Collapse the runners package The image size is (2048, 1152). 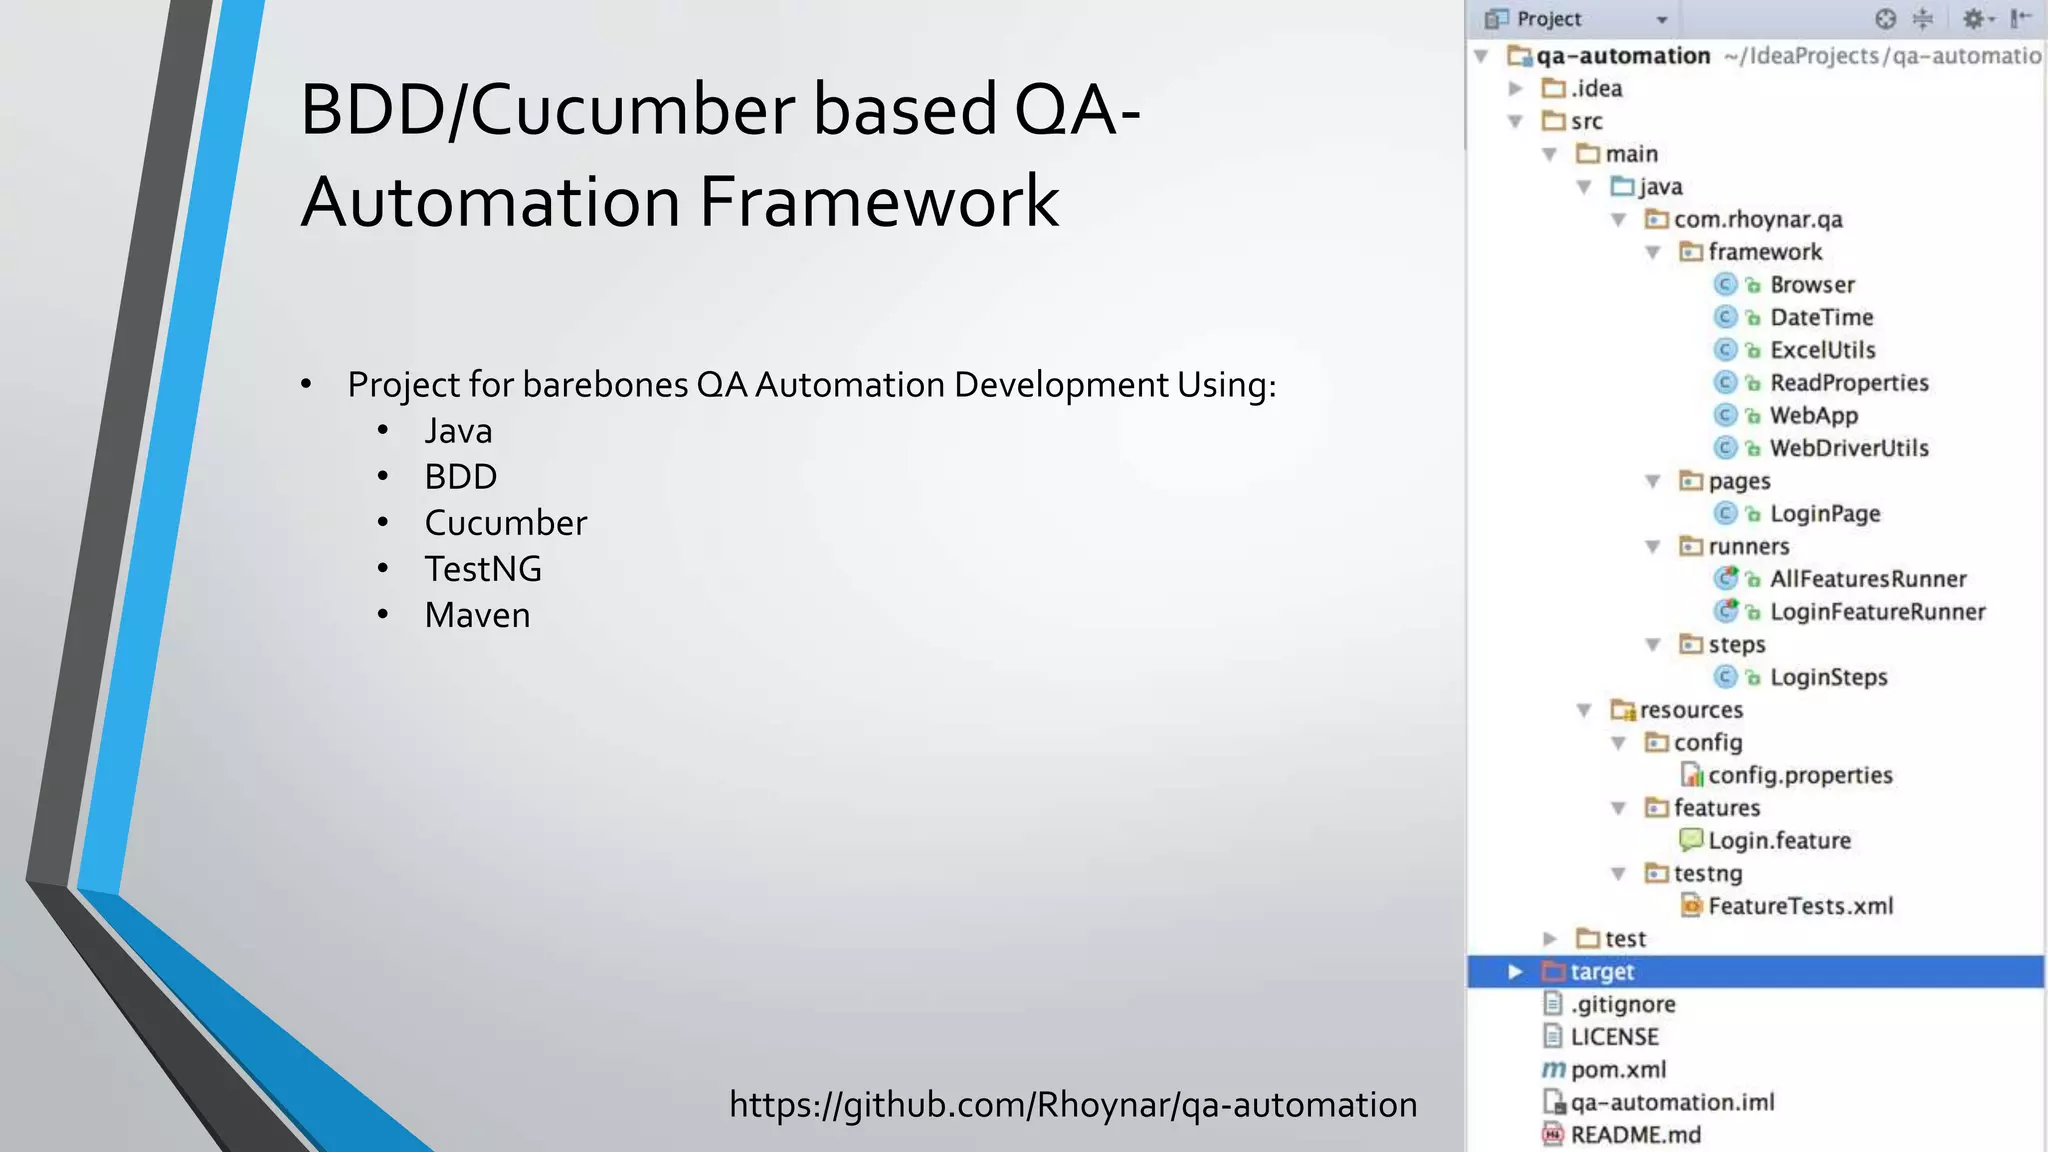(x=1653, y=547)
